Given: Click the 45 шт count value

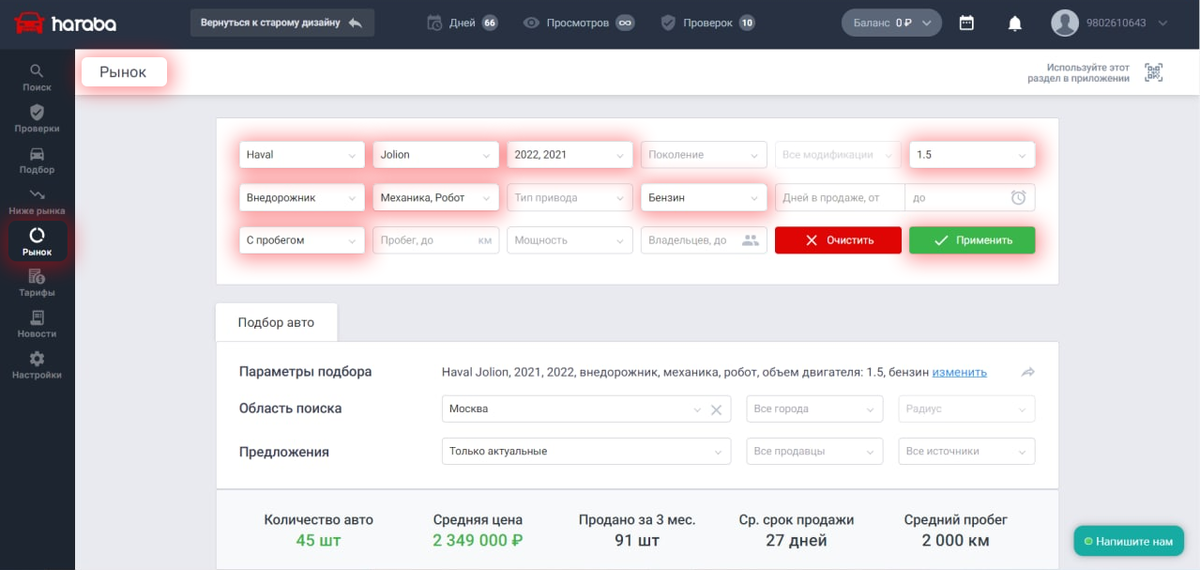Looking at the screenshot, I should pyautogui.click(x=318, y=541).
